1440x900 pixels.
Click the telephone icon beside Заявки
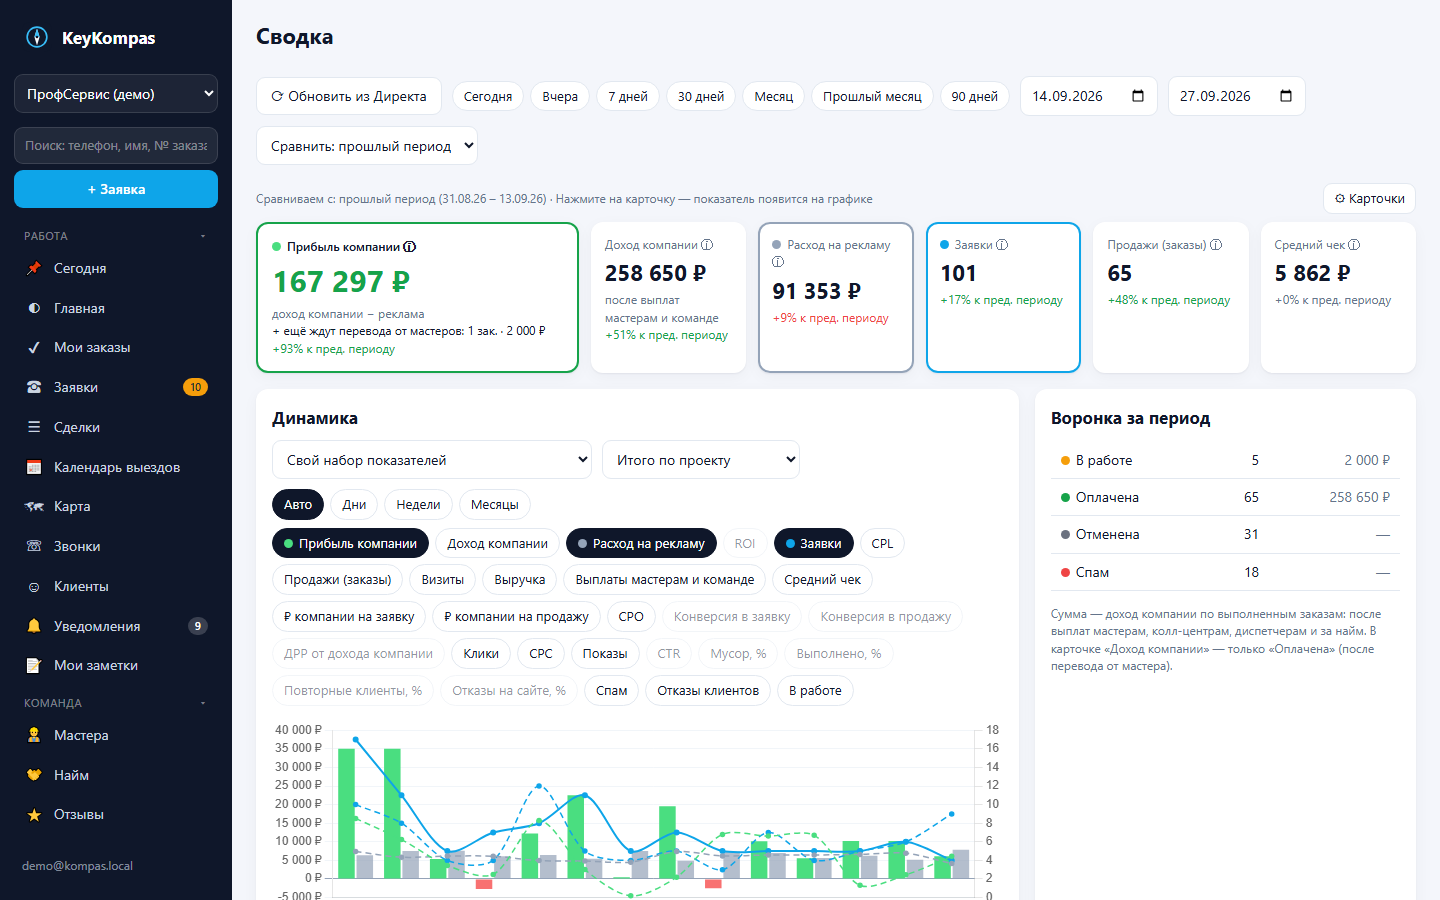34,387
